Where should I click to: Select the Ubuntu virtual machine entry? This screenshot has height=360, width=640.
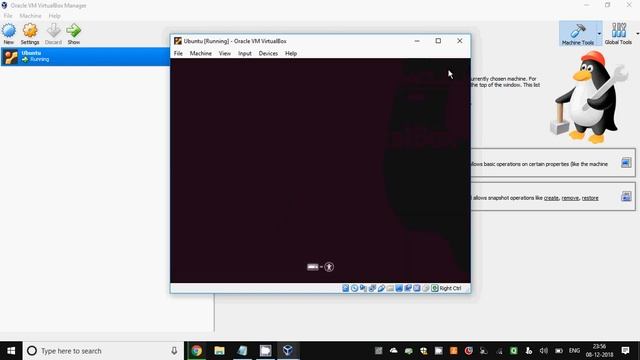point(85,56)
